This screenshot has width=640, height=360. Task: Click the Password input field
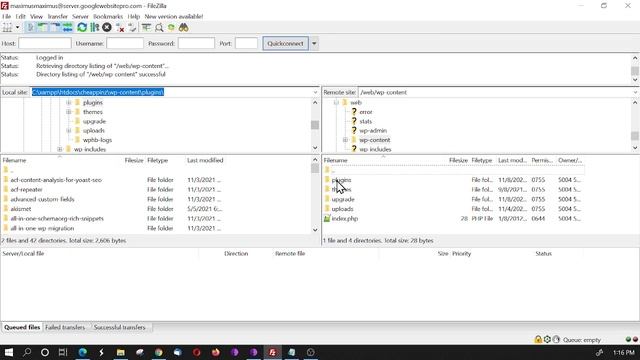(x=196, y=43)
